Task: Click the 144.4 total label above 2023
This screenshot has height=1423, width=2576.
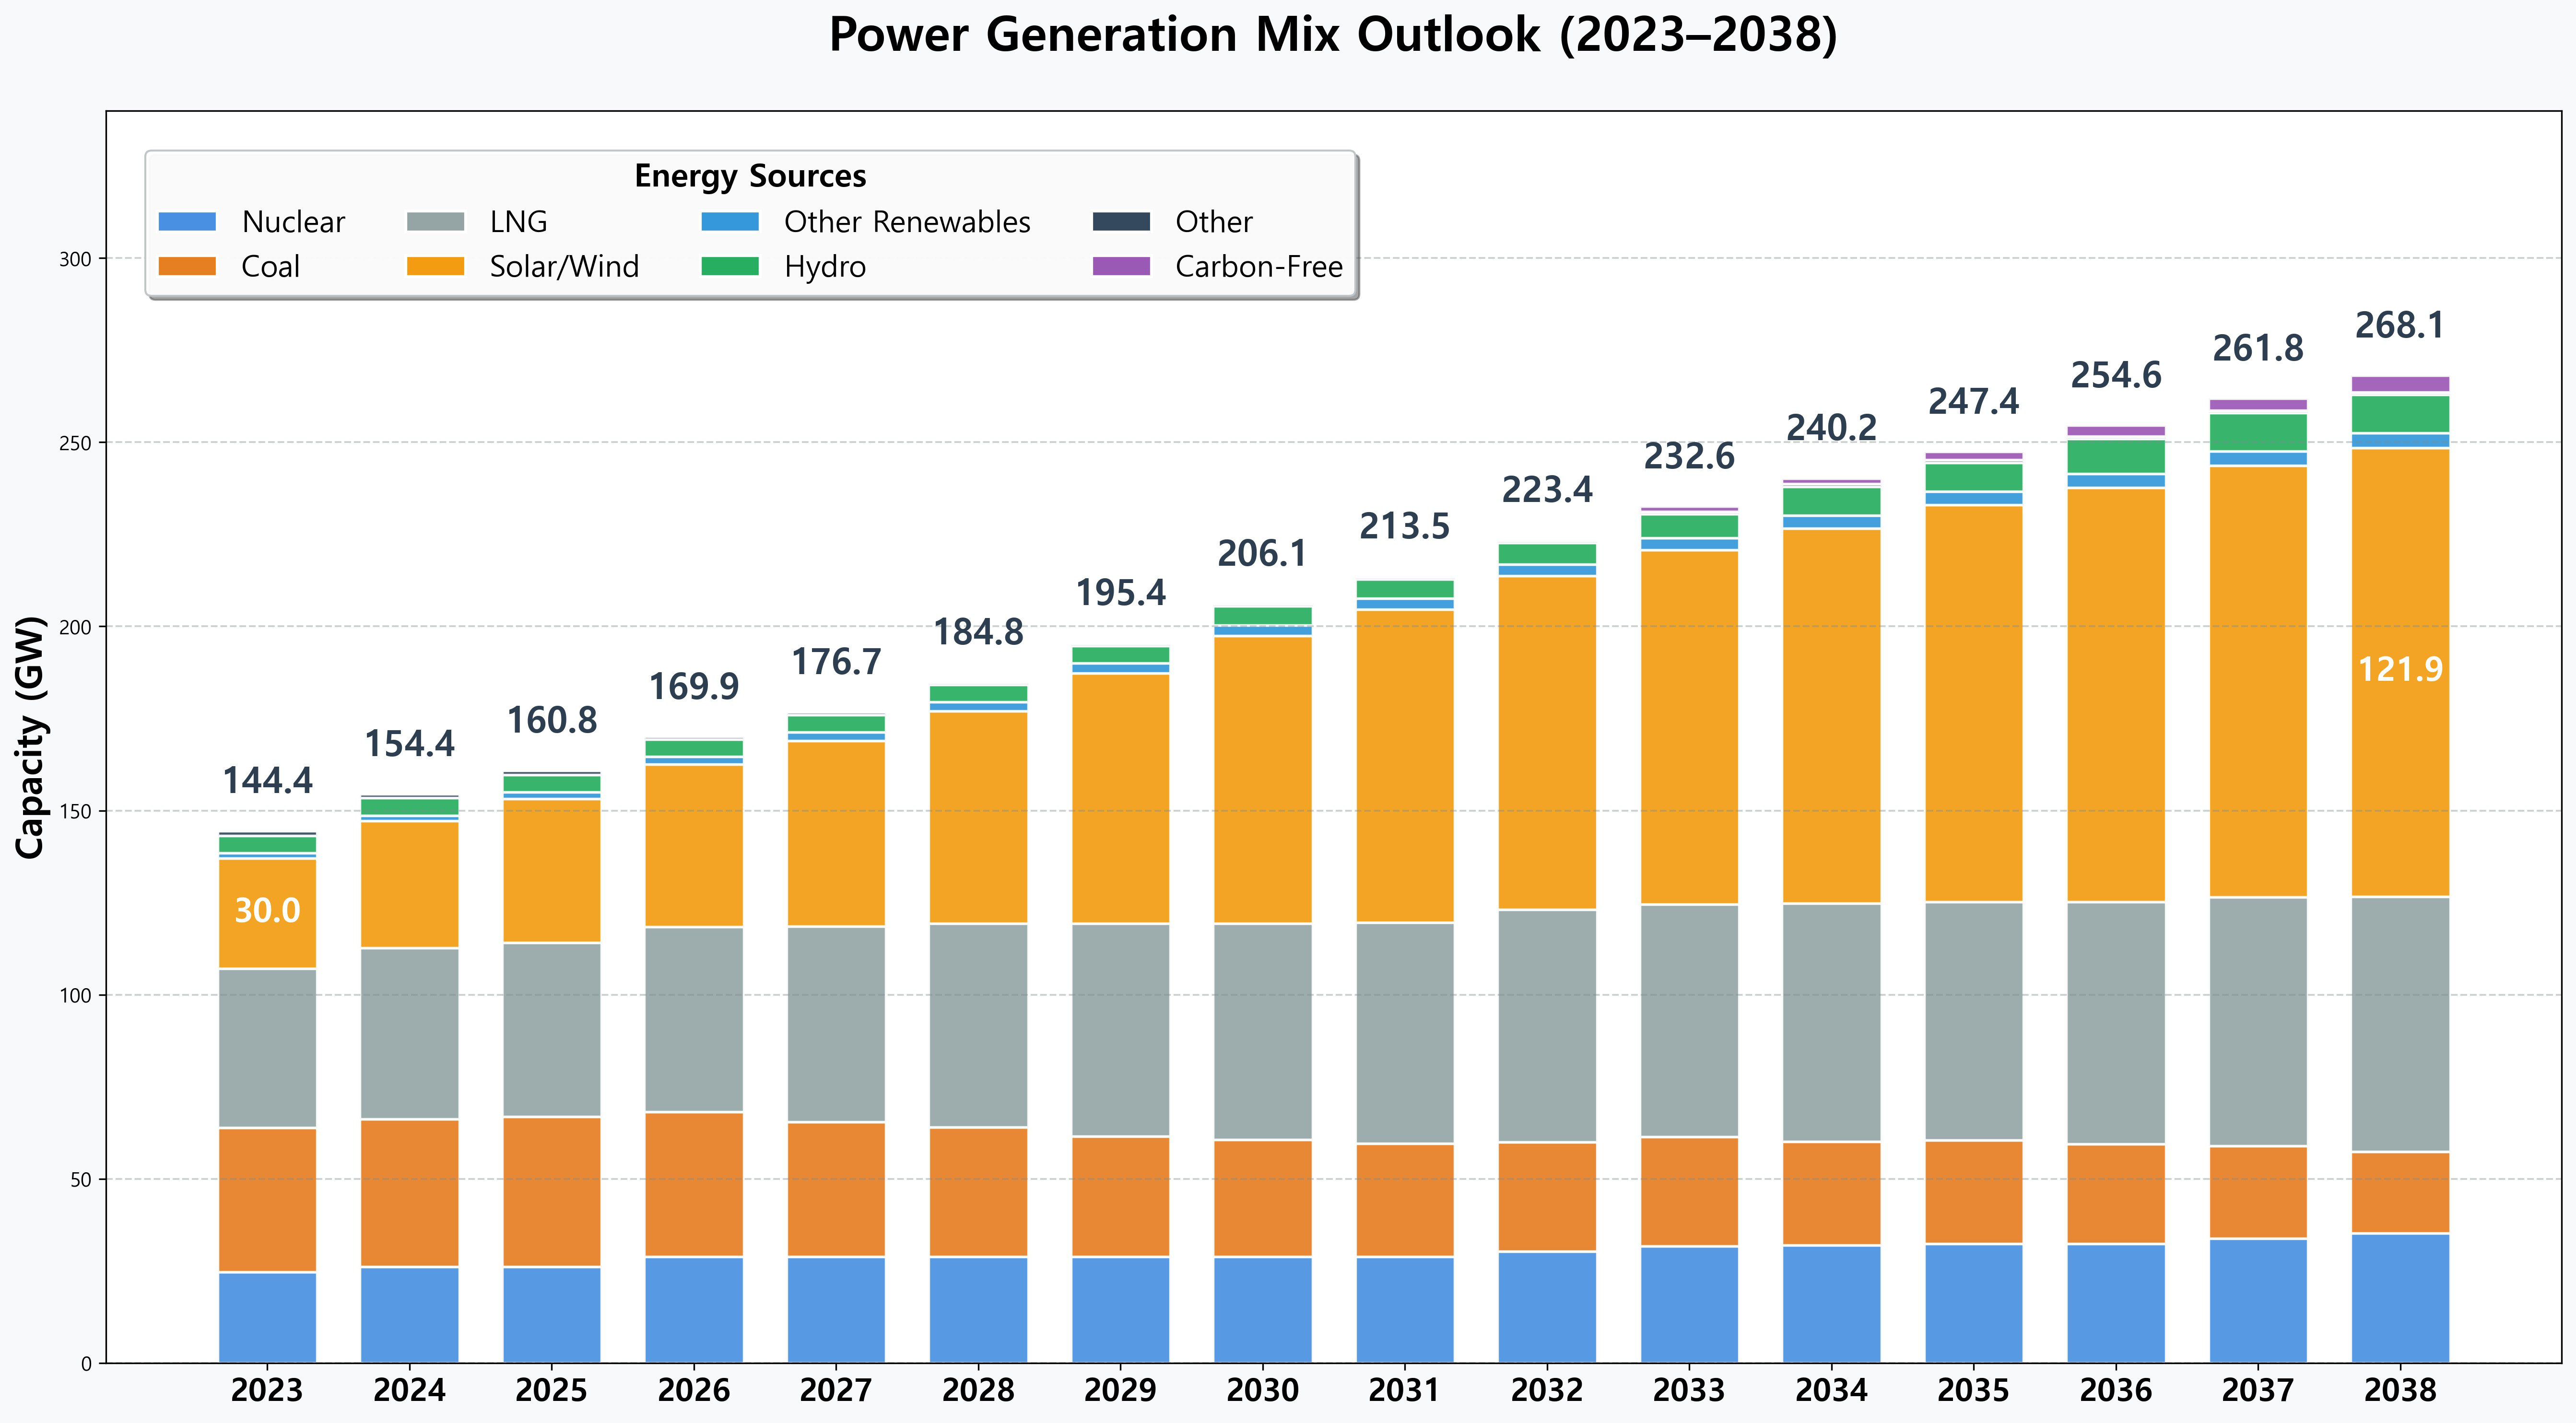Action: coord(267,780)
